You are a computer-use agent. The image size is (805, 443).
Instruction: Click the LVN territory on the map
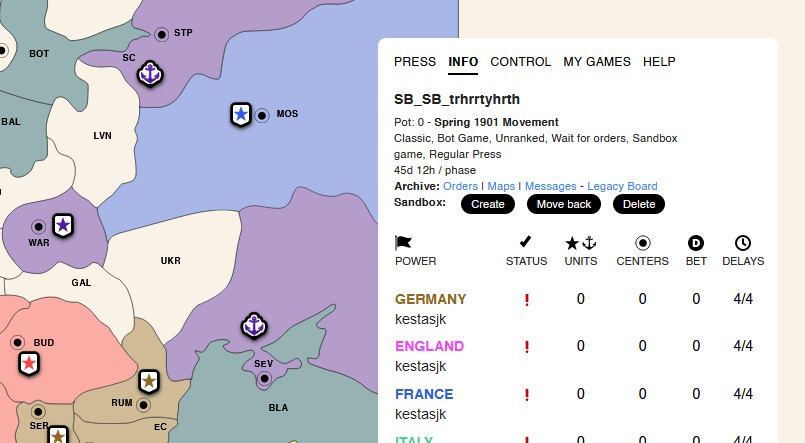coord(102,136)
